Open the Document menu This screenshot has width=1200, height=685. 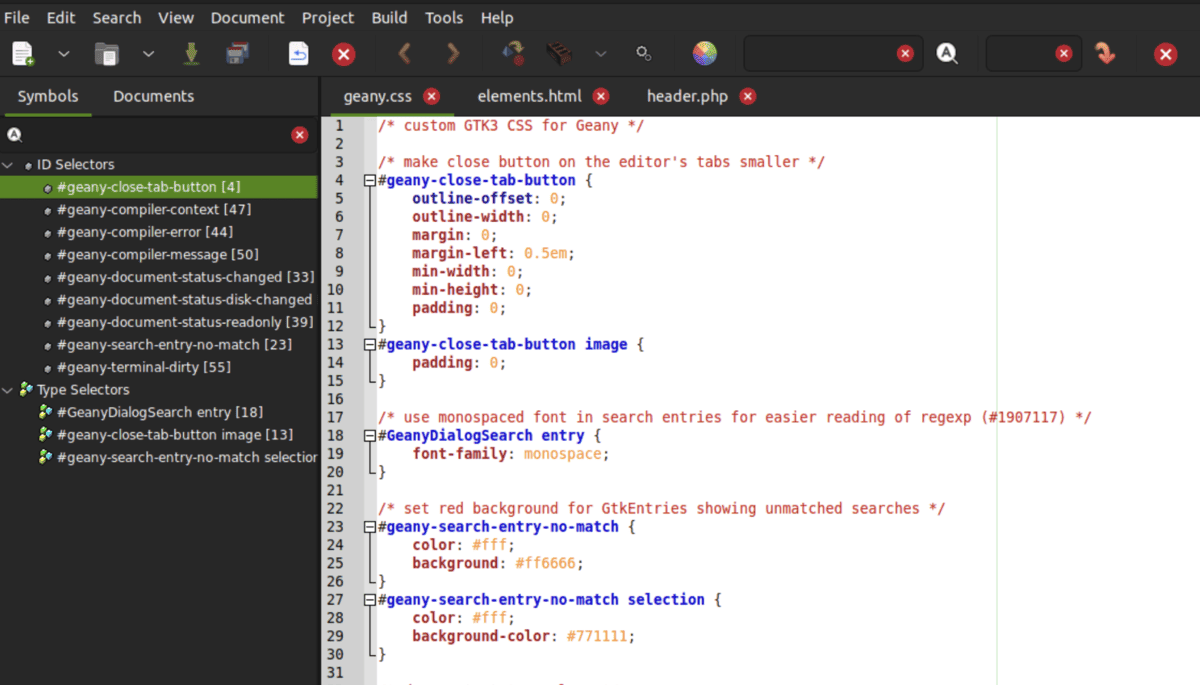coord(248,17)
